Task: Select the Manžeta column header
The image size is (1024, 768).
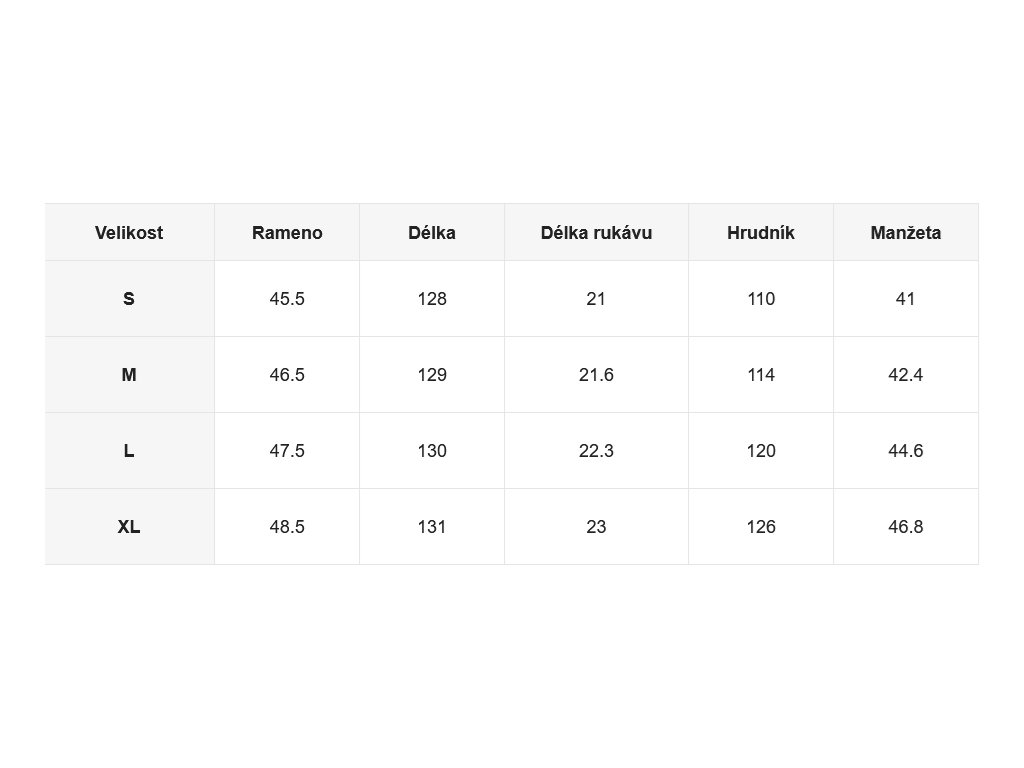Action: 906,232
